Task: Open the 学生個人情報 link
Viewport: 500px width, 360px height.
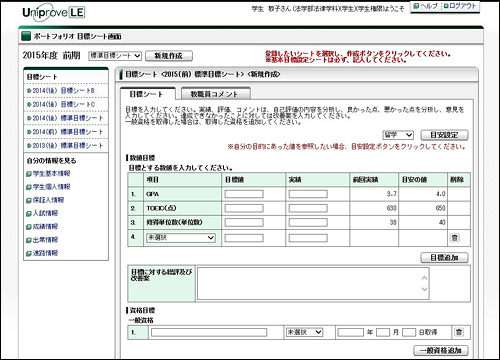Action: pos(51,187)
